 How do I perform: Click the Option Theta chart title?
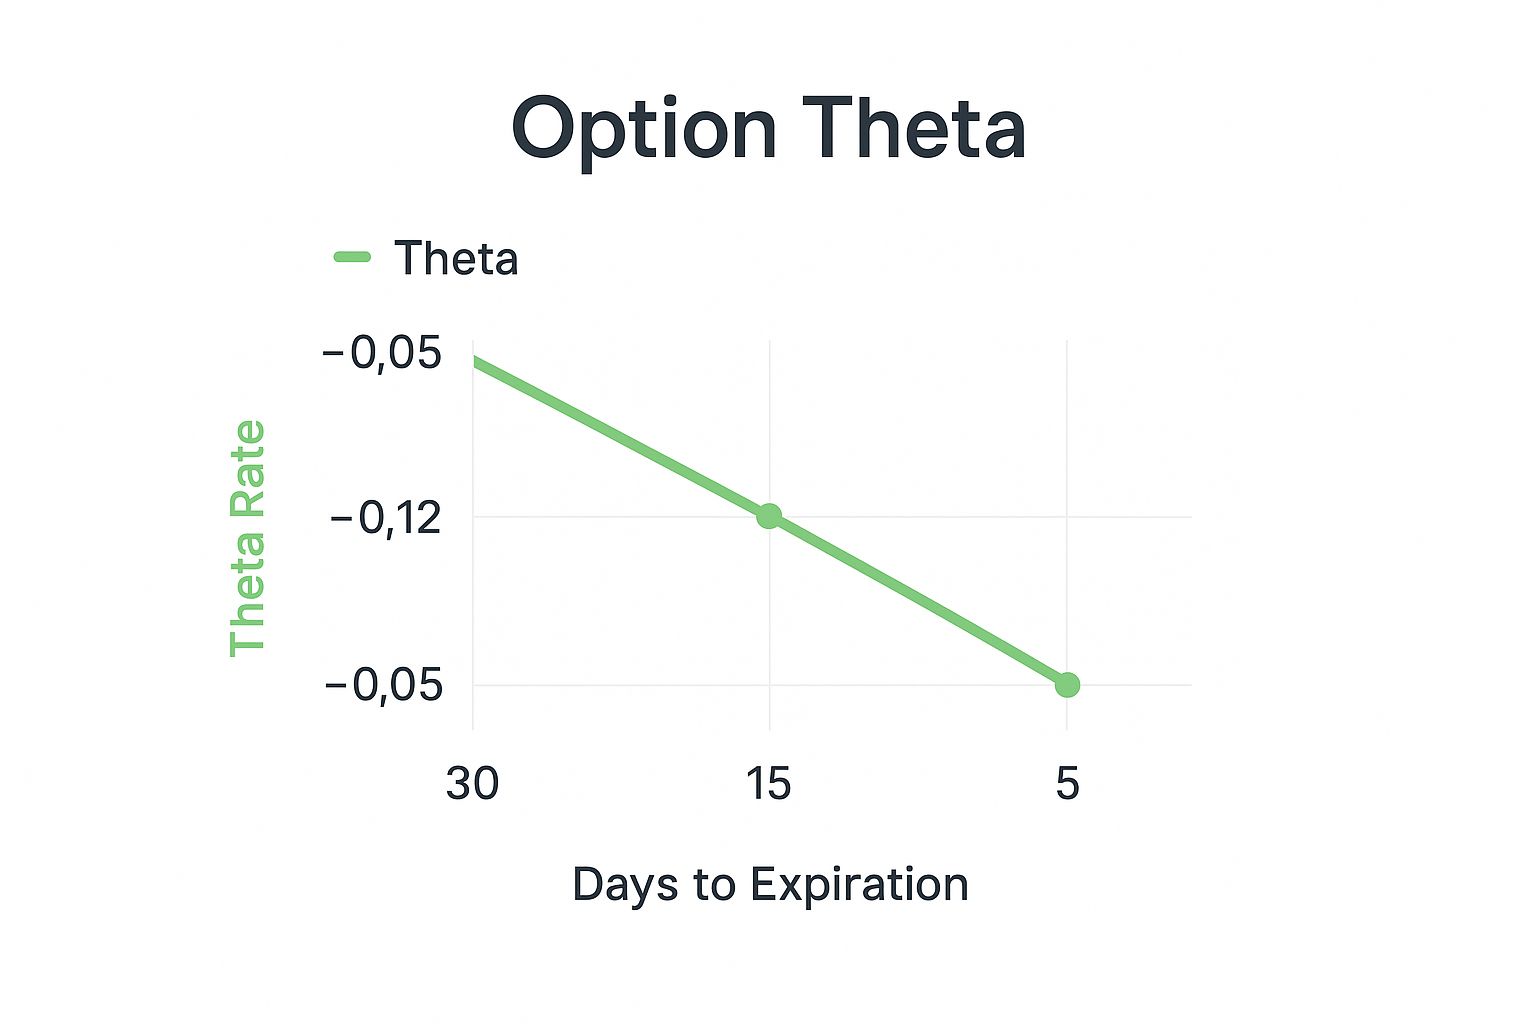point(768,130)
